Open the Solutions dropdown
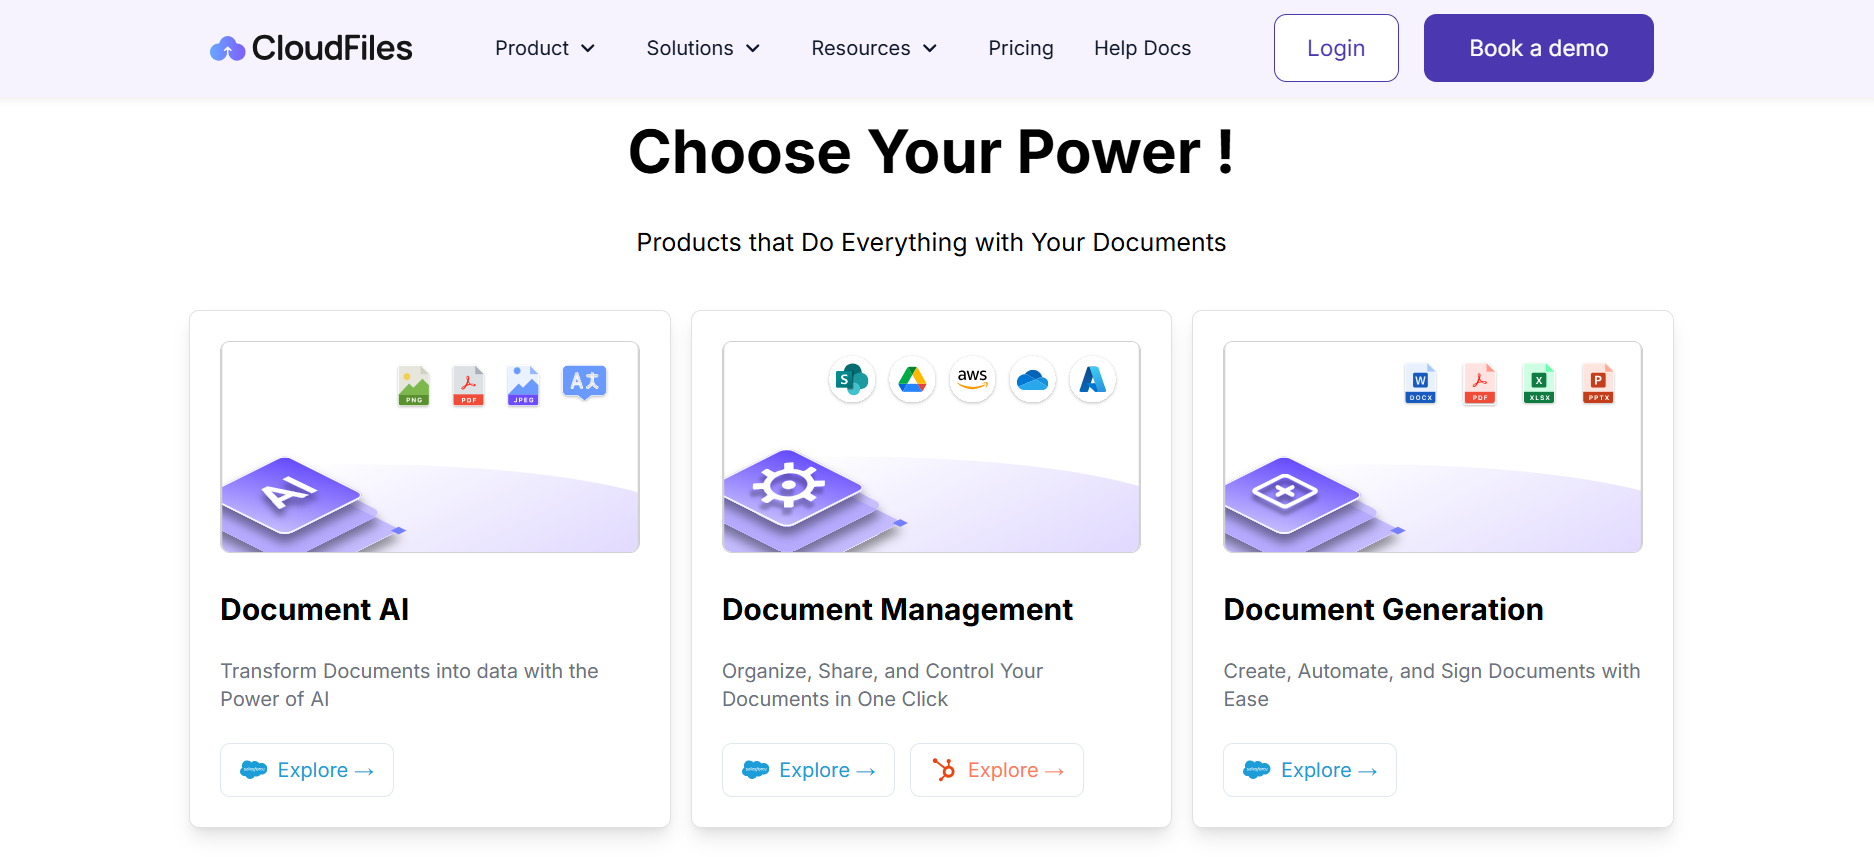Image resolution: width=1874 pixels, height=857 pixels. pyautogui.click(x=703, y=48)
